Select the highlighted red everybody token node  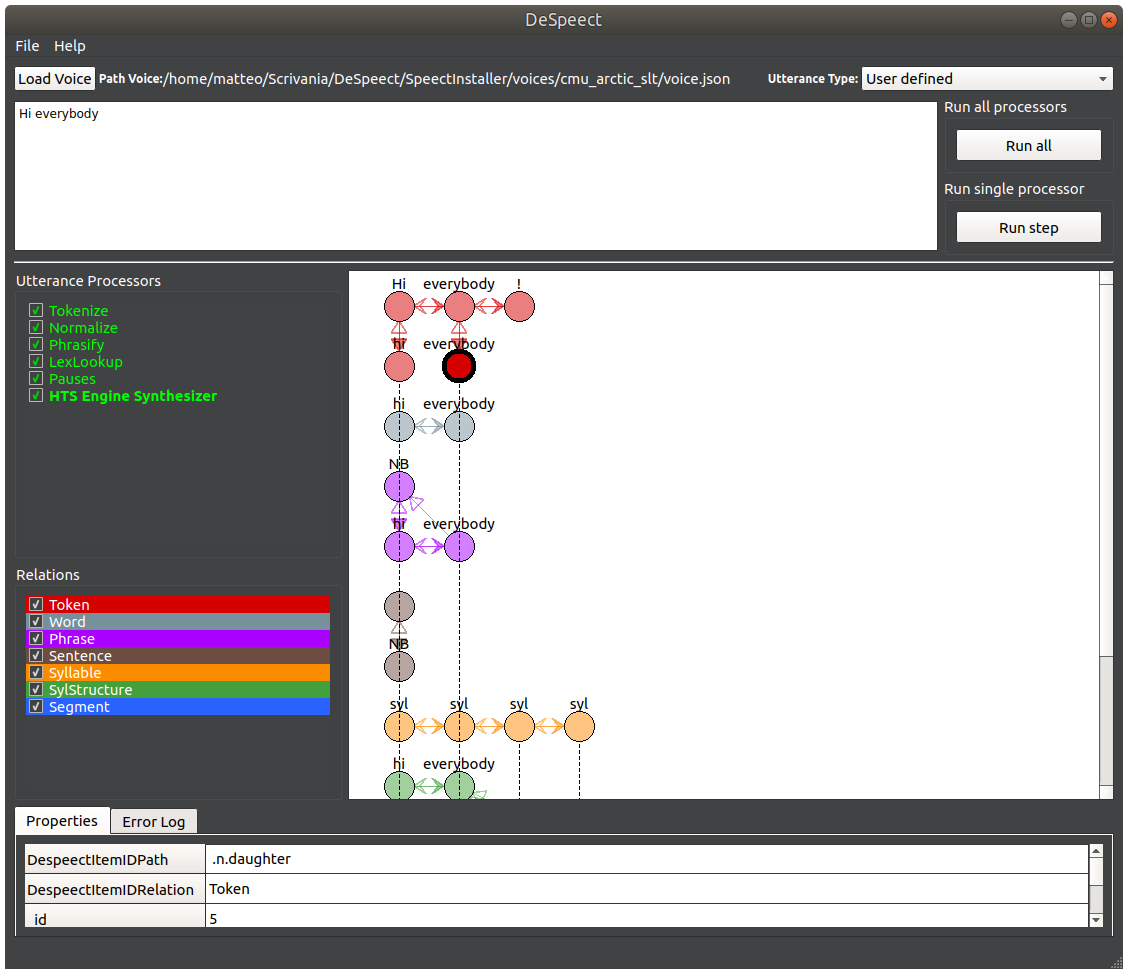click(458, 367)
